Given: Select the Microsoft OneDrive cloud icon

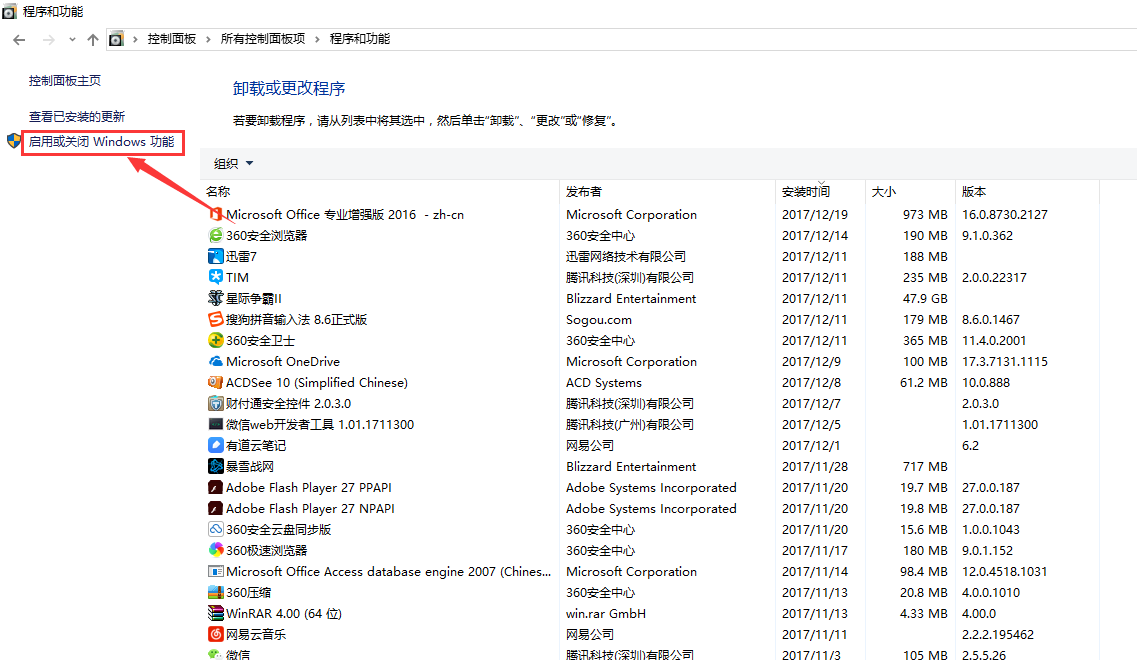Looking at the screenshot, I should tap(215, 361).
